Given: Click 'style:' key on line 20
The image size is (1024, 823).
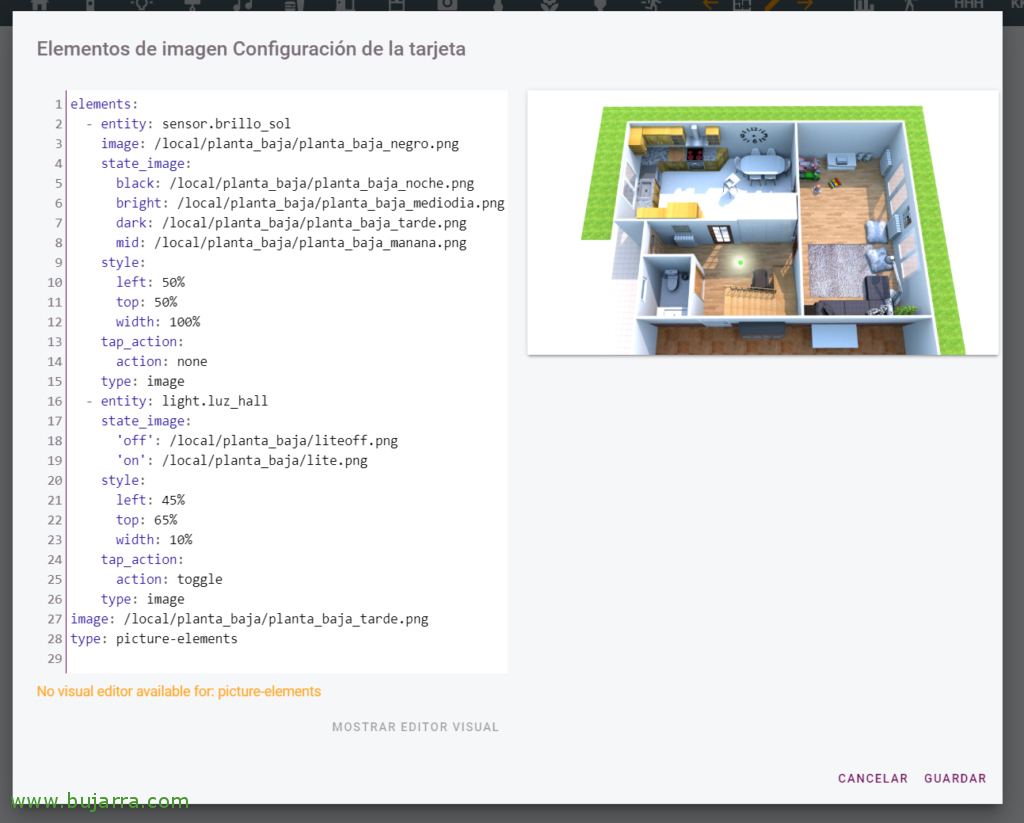Looking at the screenshot, I should tap(123, 480).
